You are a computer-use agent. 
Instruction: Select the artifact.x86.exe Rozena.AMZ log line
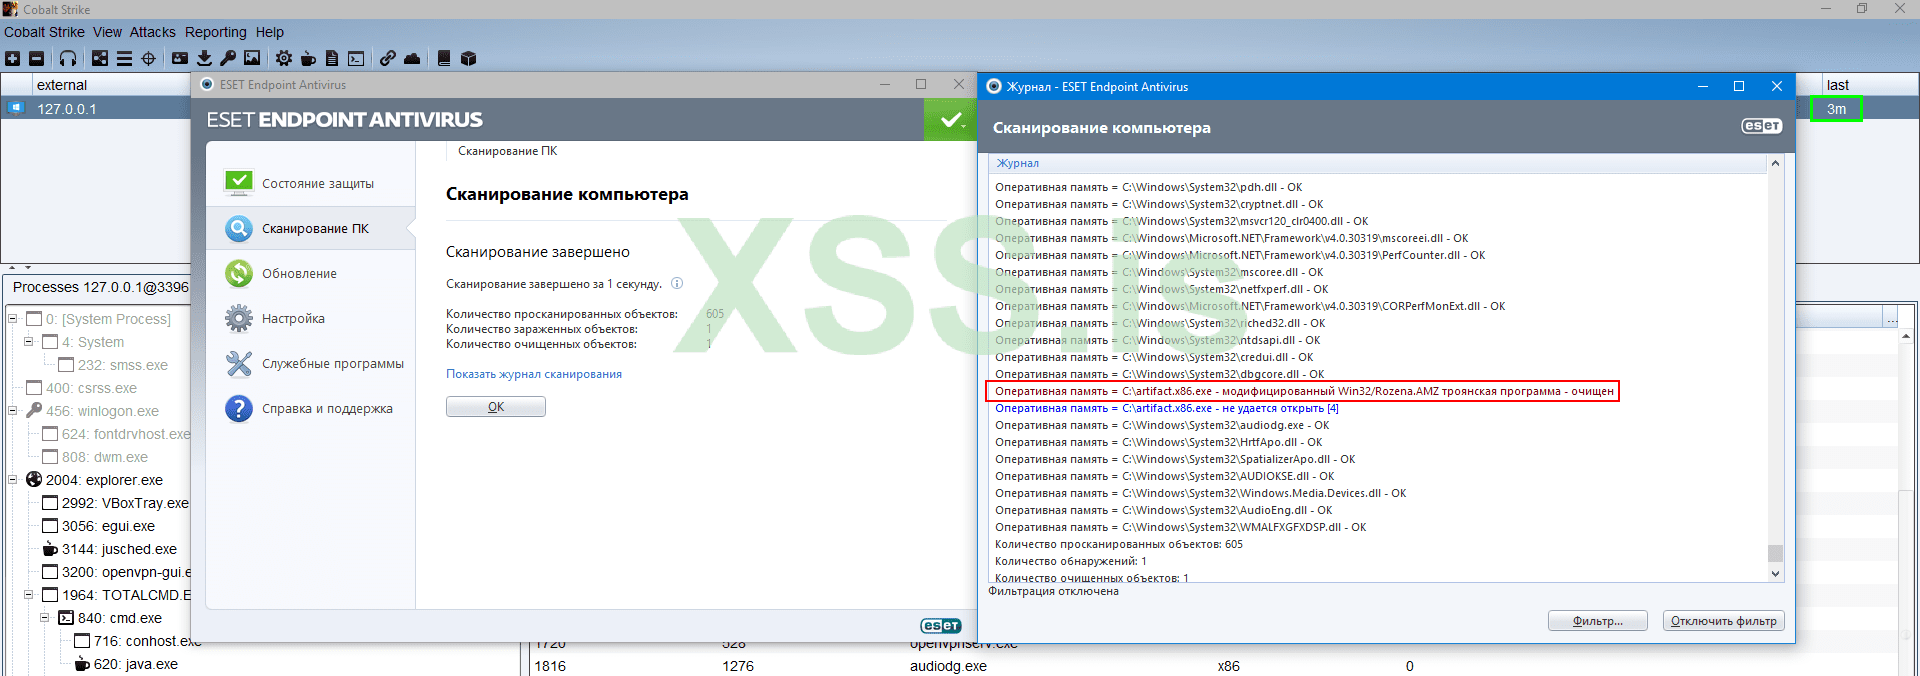click(x=1302, y=391)
